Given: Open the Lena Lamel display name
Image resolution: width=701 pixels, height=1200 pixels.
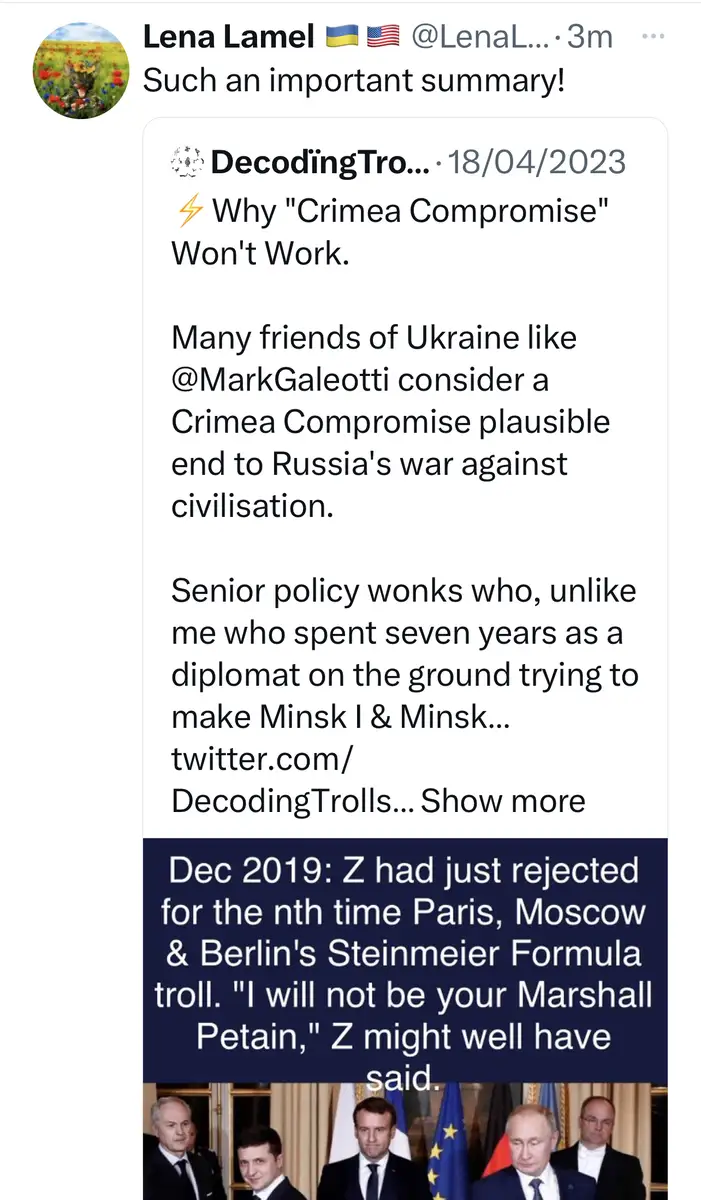Looking at the screenshot, I should point(229,37).
